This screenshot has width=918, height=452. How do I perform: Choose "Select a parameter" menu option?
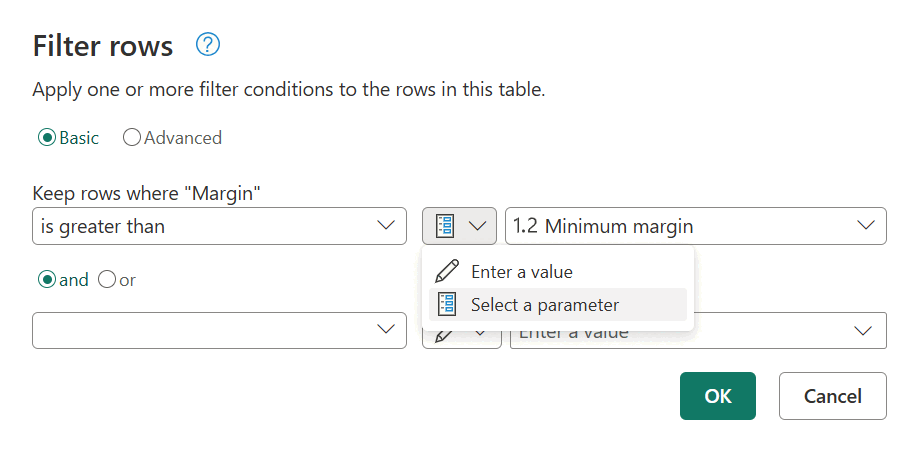pyautogui.click(x=544, y=305)
